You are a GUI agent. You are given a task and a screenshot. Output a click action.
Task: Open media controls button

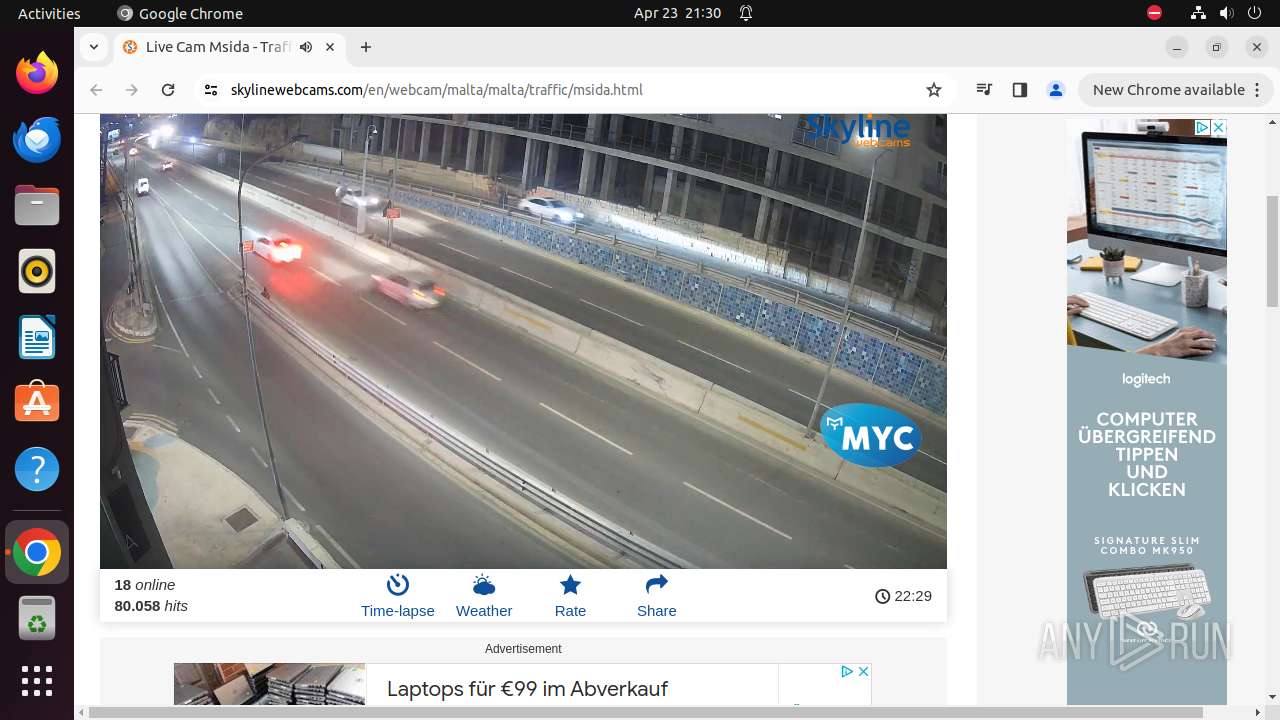coord(985,90)
